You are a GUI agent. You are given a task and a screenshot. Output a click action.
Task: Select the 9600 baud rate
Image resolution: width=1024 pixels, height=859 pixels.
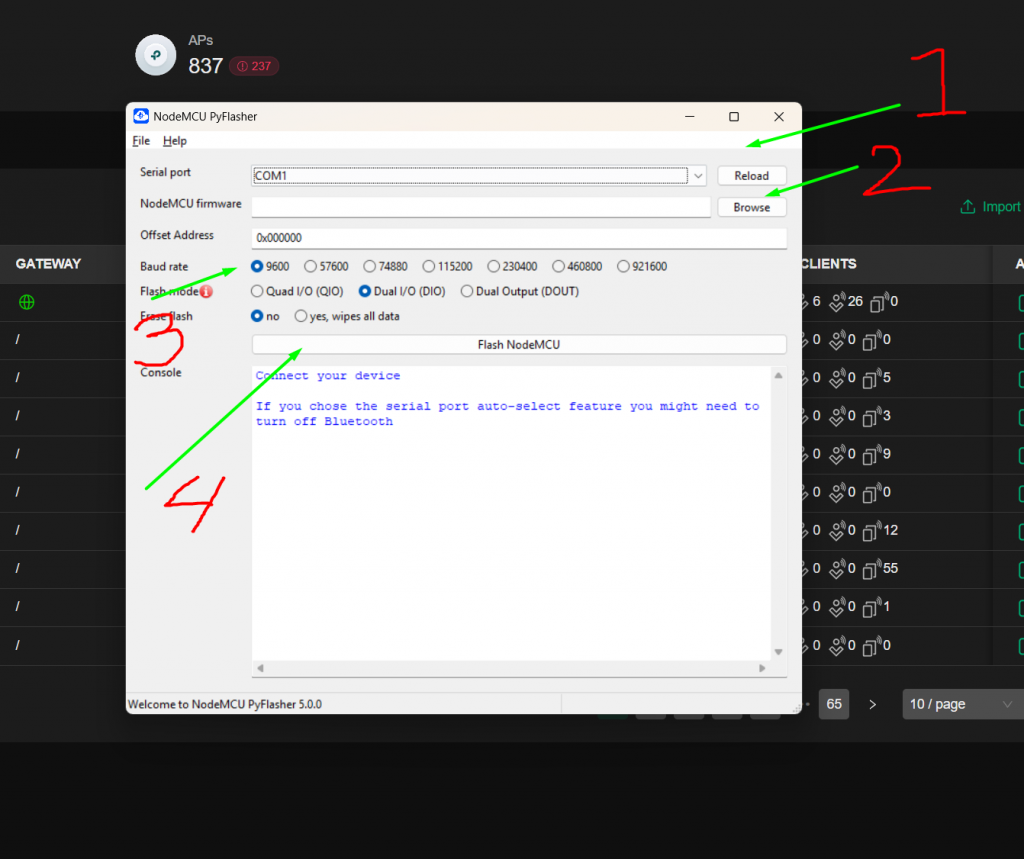pos(257,267)
